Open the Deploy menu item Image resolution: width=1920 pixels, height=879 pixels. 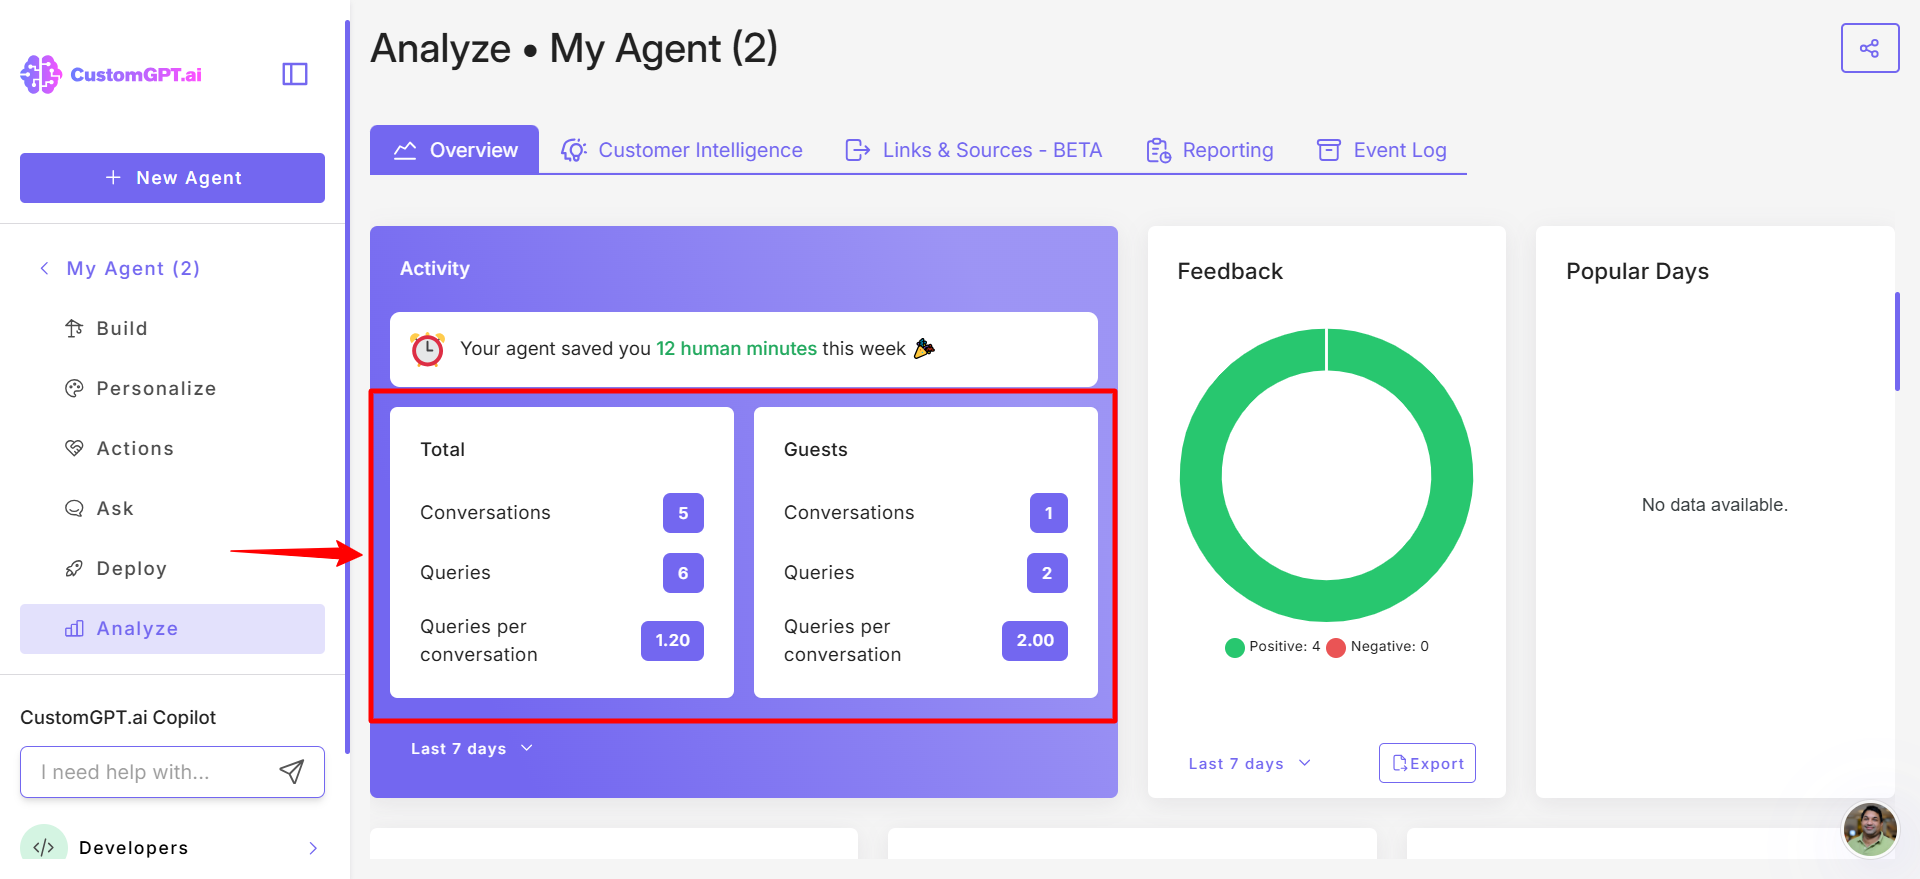coord(172,568)
